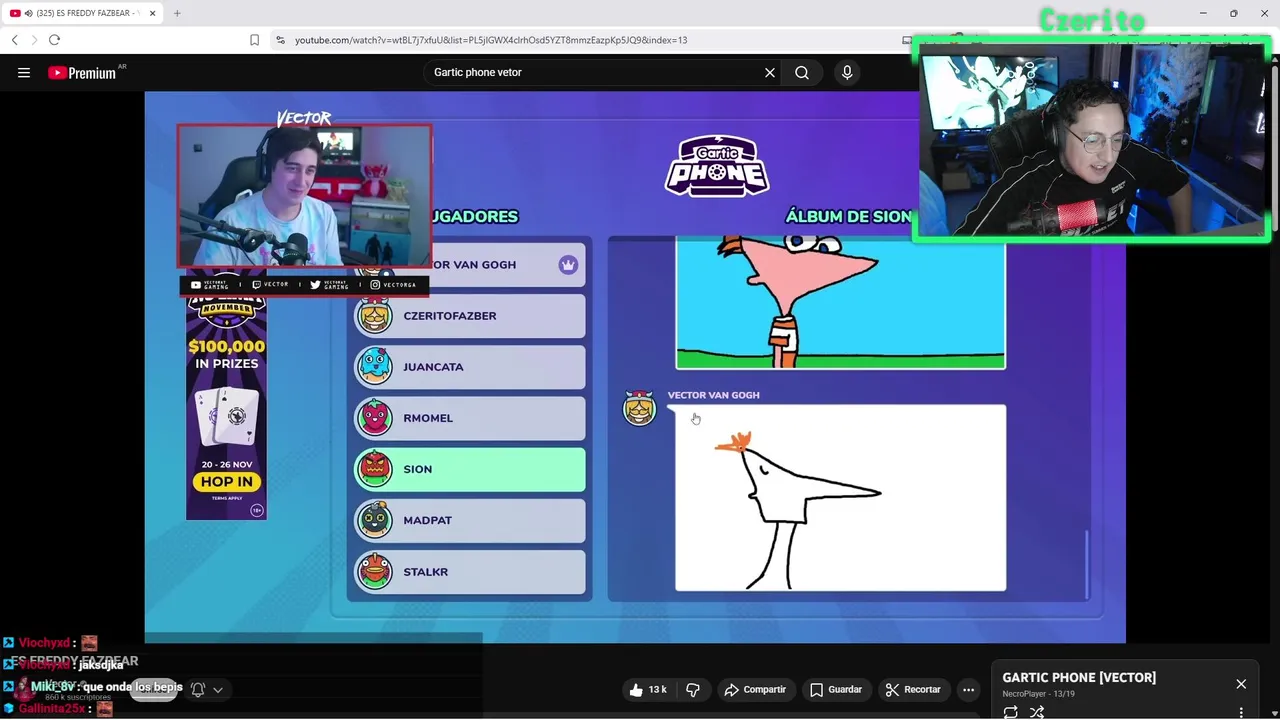Share video via Compartir
The height and width of the screenshot is (720, 1280).
(x=755, y=689)
